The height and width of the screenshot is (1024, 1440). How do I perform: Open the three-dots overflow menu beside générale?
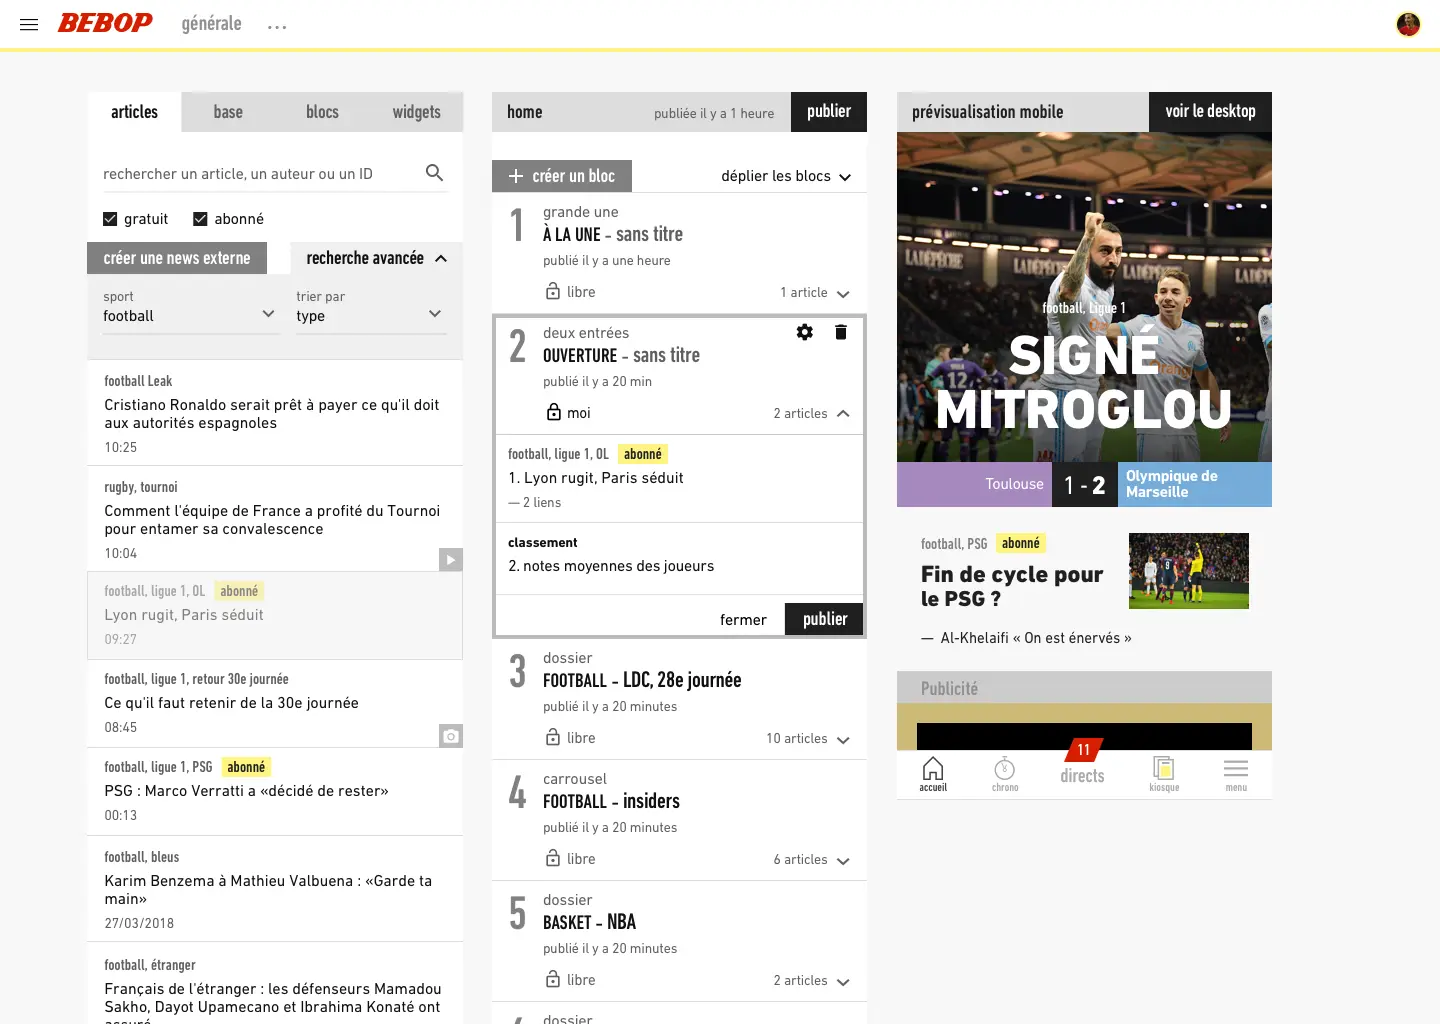tap(277, 27)
